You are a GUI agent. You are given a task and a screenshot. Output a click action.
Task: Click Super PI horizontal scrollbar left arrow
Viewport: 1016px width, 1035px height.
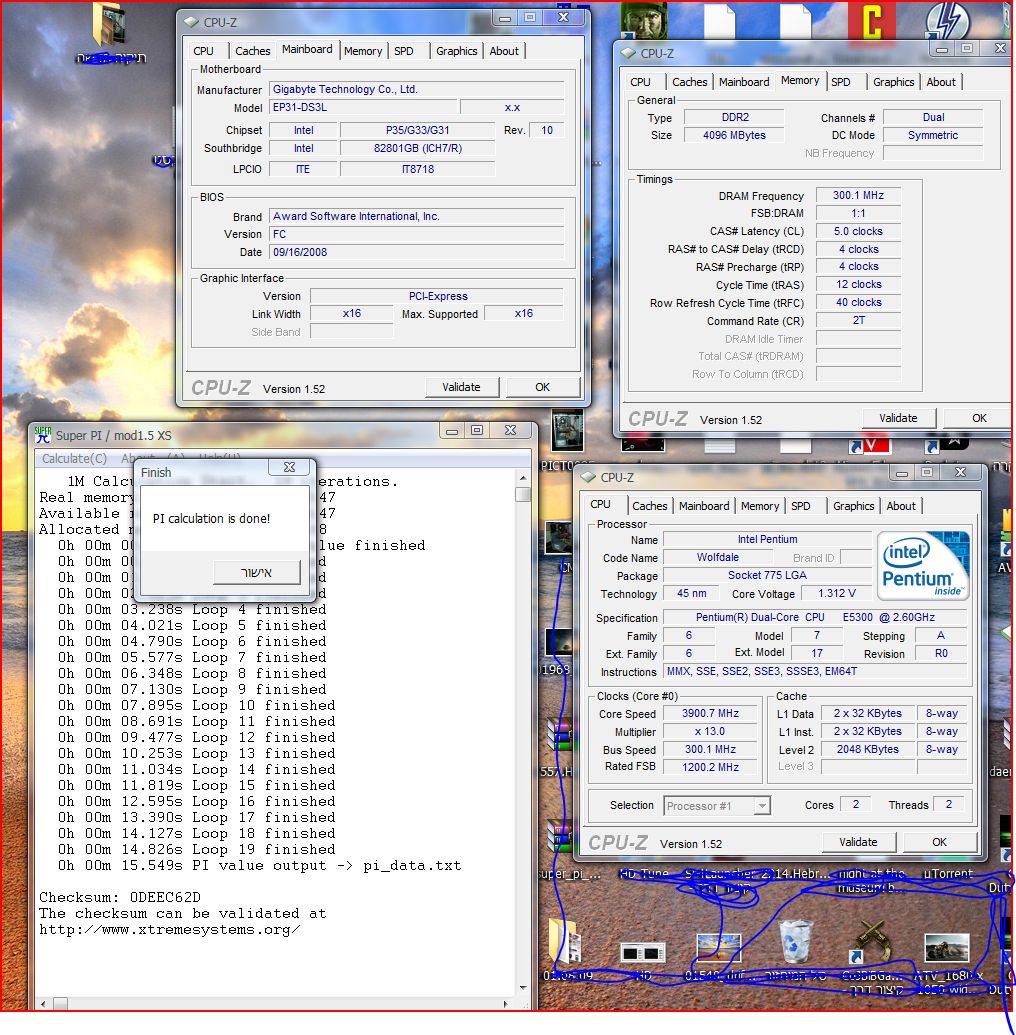point(44,1003)
